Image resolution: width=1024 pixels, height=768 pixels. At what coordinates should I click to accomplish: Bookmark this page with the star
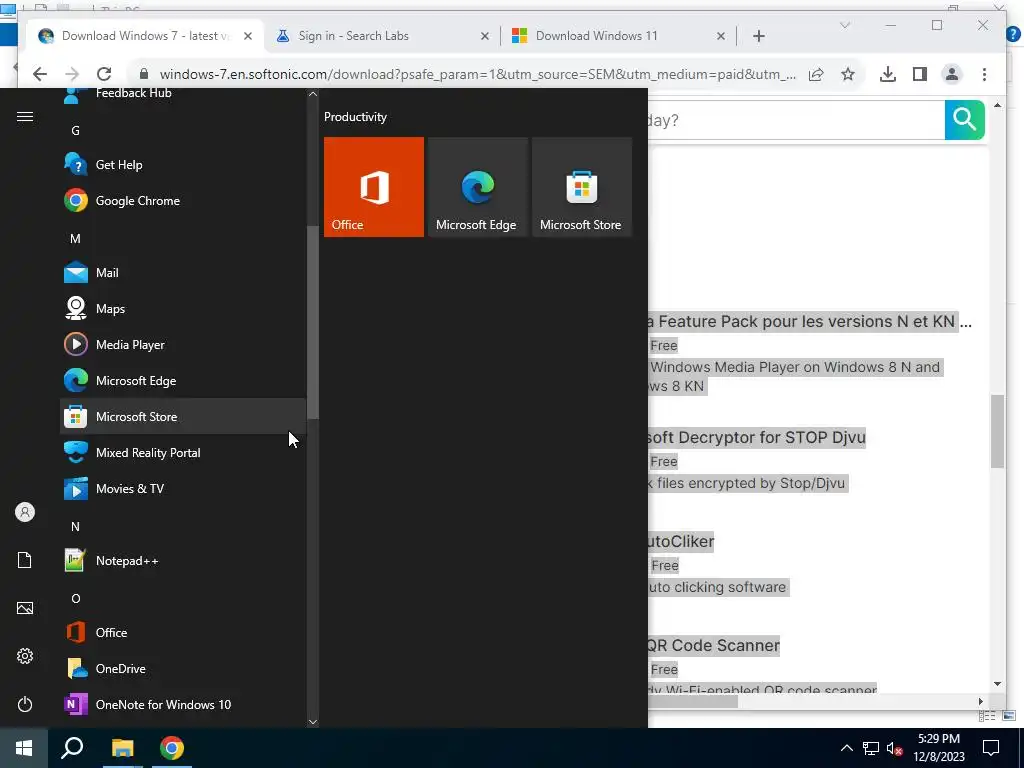848,74
